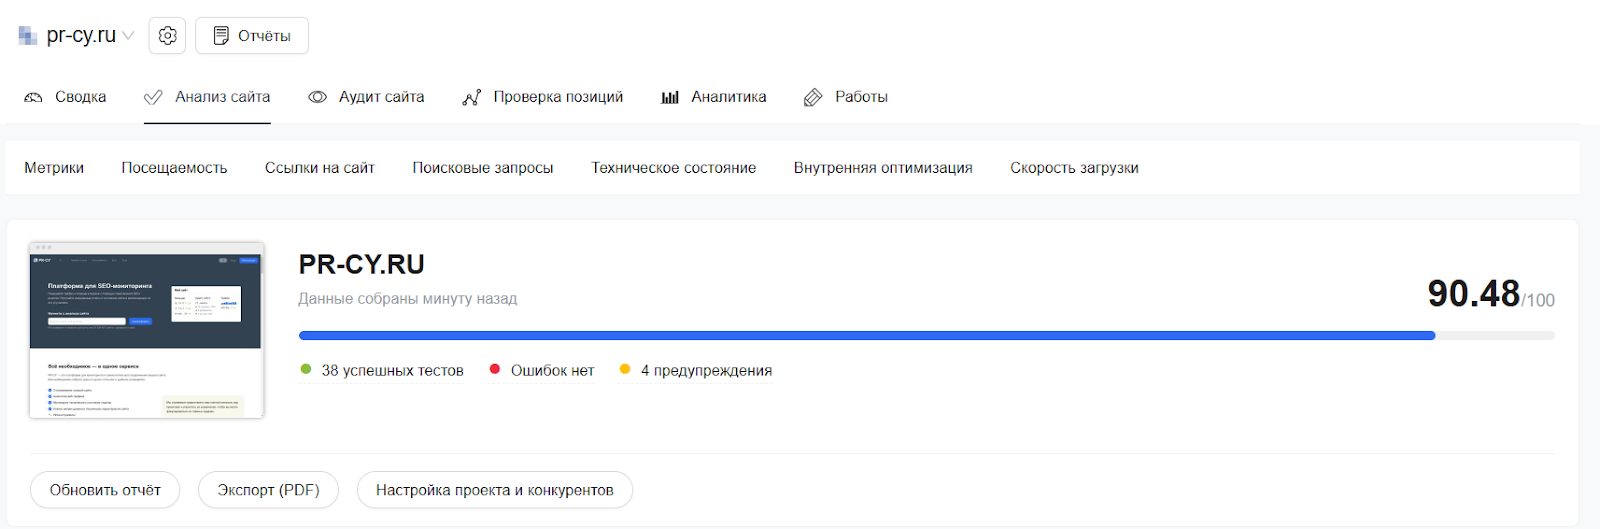1600x529 pixels.
Task: Click the Аудит сайта eye icon
Action: [x=317, y=97]
